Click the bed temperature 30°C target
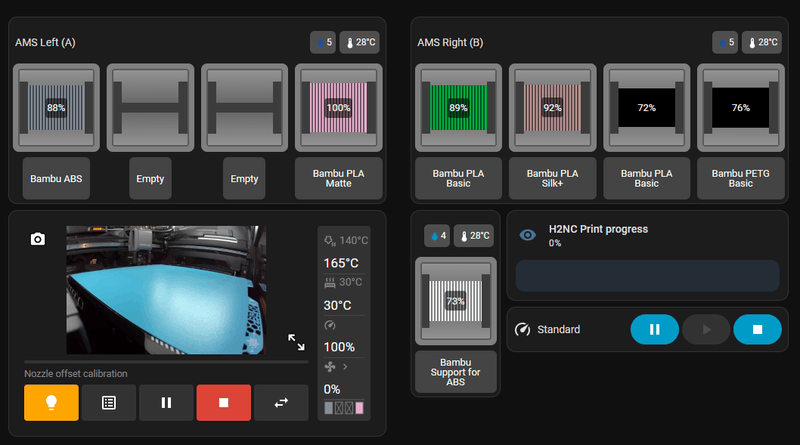 click(x=343, y=282)
